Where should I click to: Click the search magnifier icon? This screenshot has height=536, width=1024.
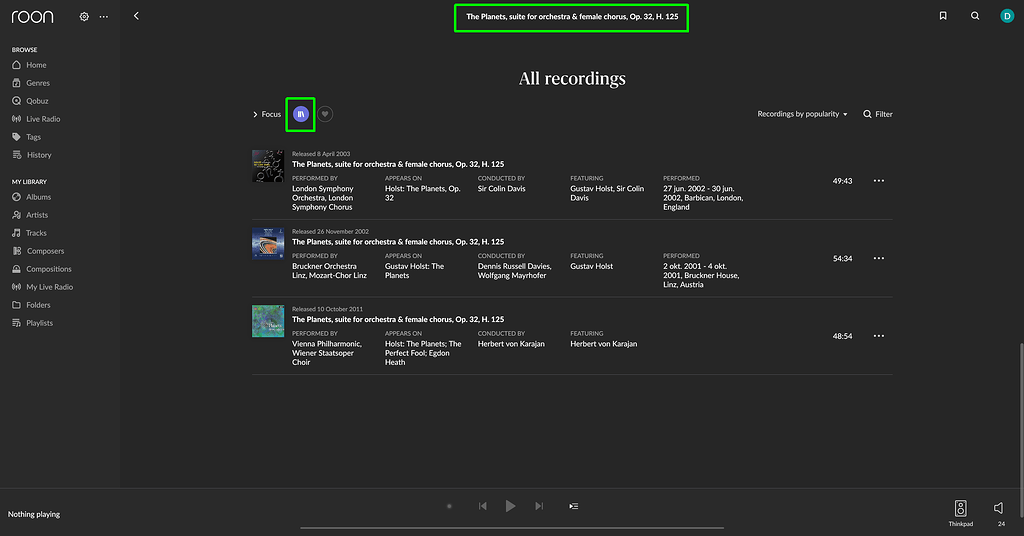[x=975, y=16]
